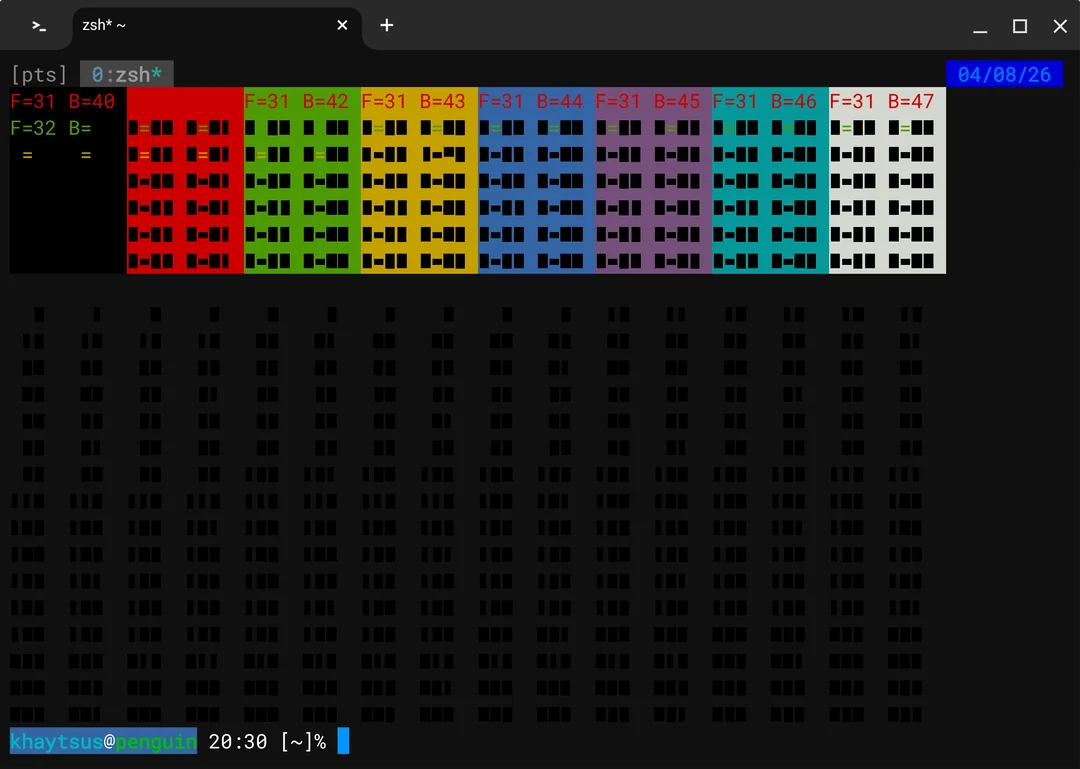The image size is (1080, 769).
Task: Maximize the terminal window
Action: click(x=1020, y=26)
